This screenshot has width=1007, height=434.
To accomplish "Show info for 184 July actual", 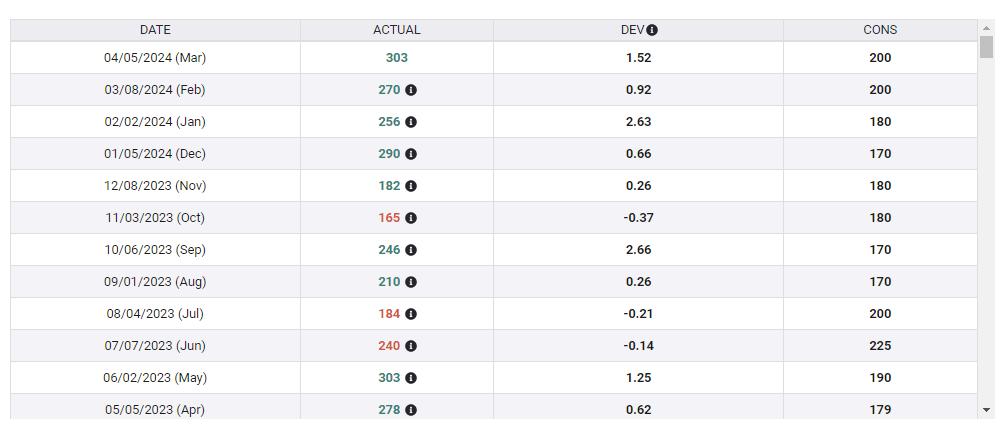I will click(x=411, y=314).
